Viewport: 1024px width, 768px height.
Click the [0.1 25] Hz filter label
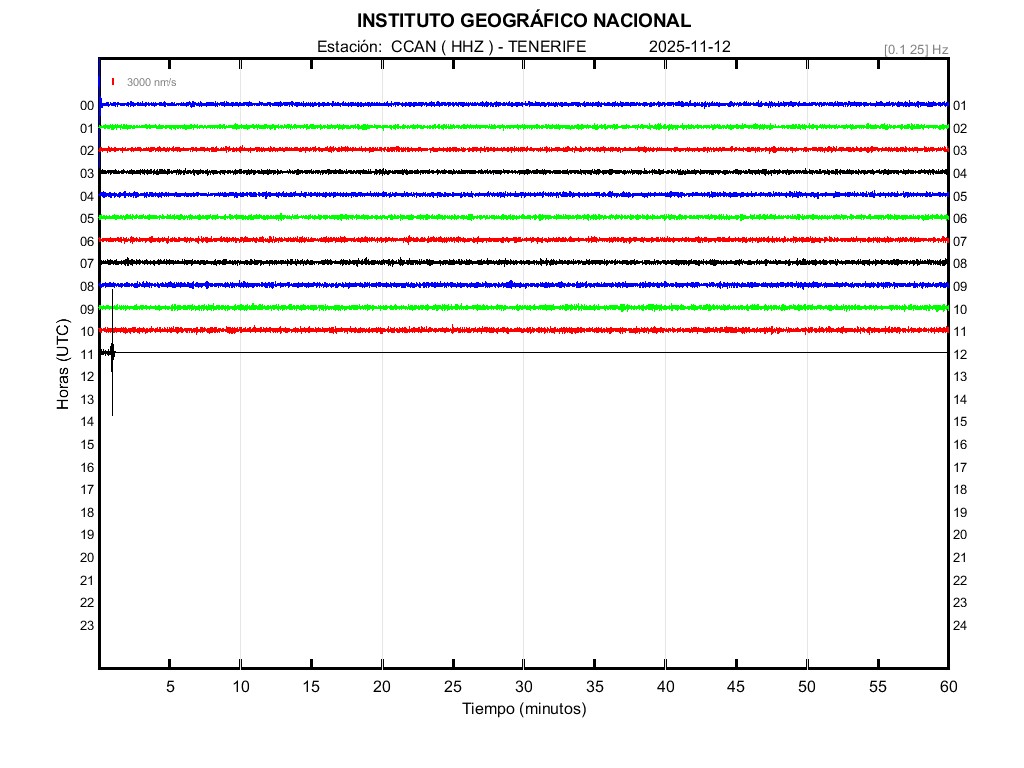pyautogui.click(x=915, y=49)
